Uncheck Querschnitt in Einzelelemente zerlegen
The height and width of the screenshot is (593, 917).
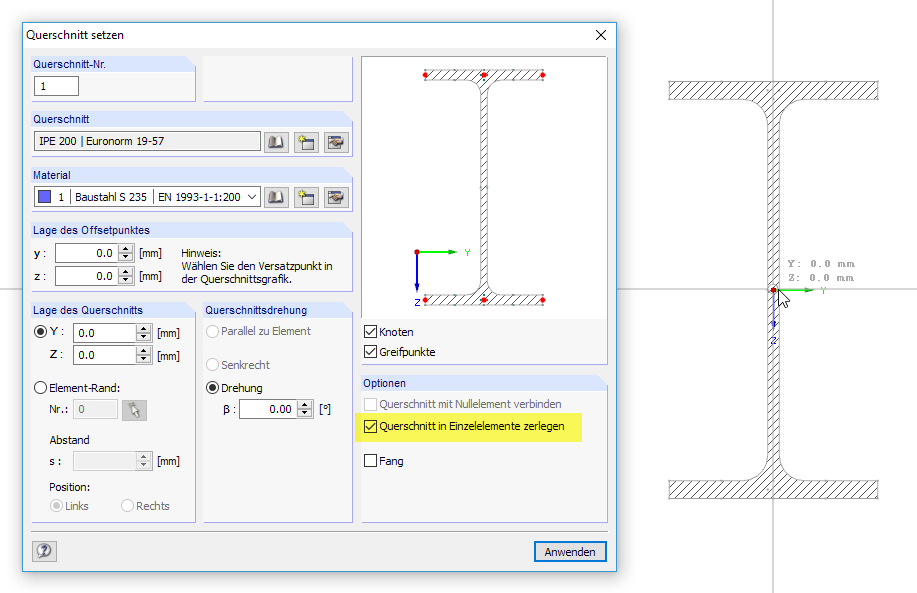tap(370, 426)
